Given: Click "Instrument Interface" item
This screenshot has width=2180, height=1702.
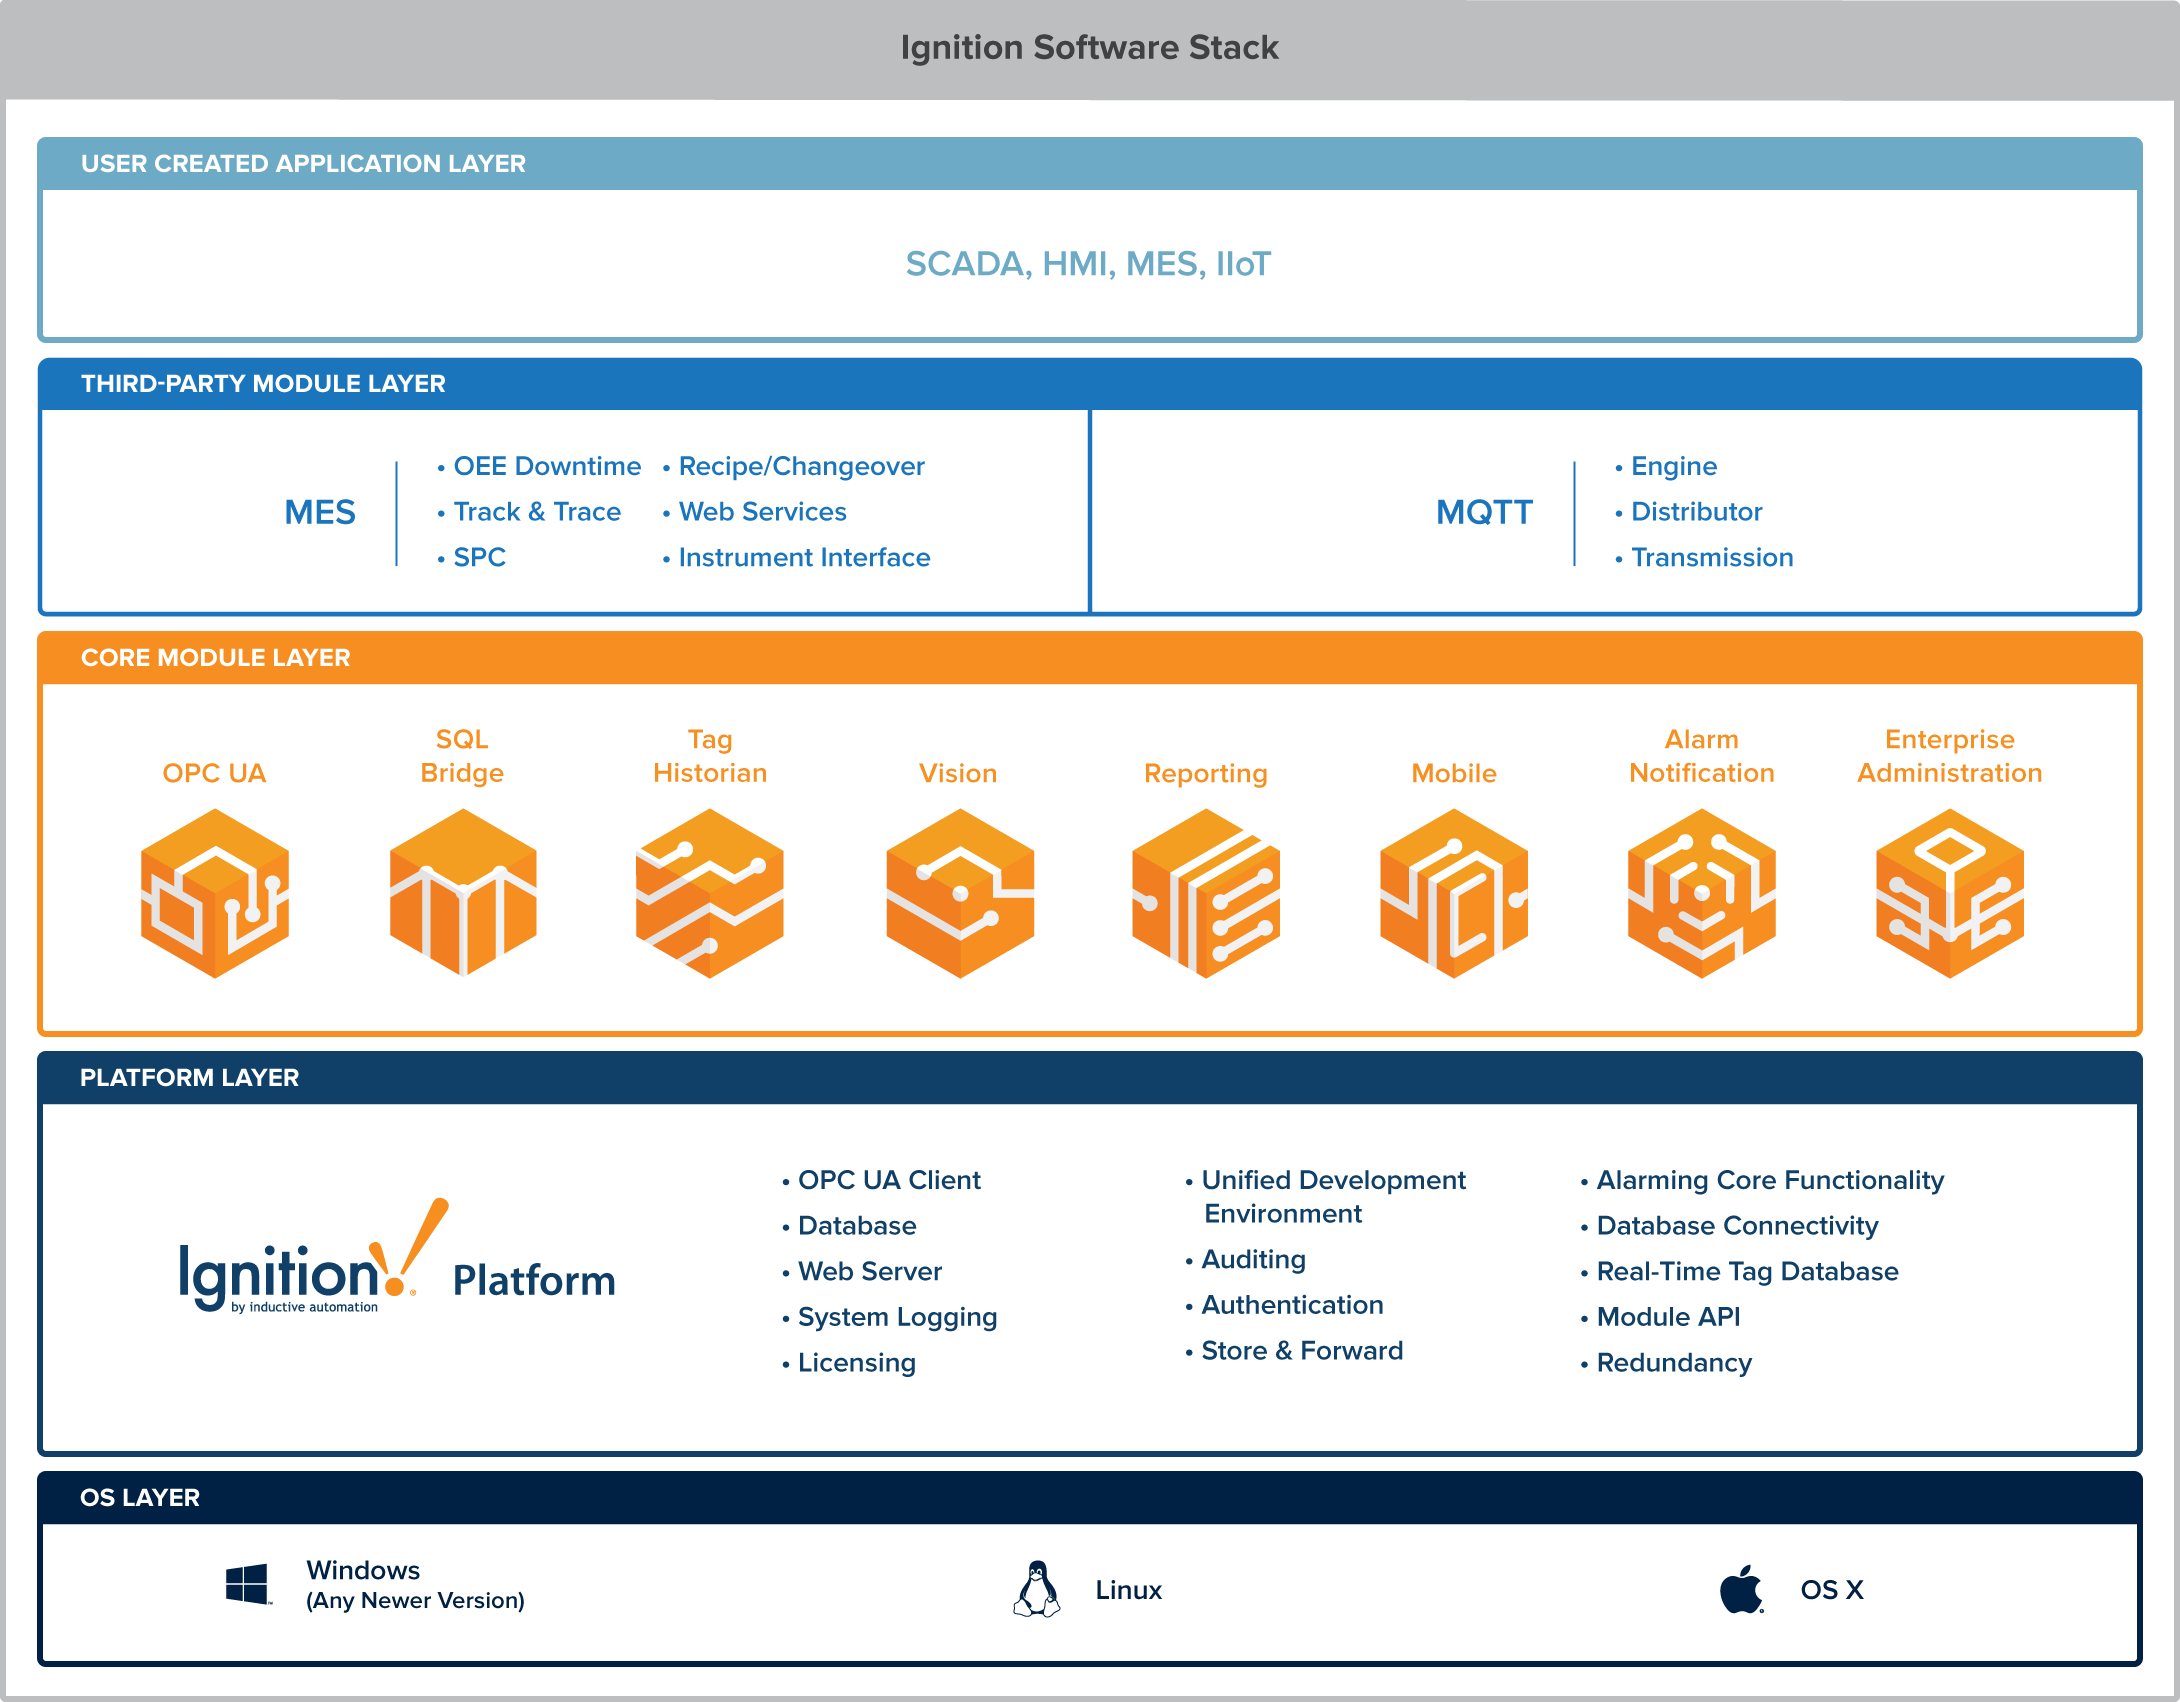Looking at the screenshot, I should click(x=805, y=557).
